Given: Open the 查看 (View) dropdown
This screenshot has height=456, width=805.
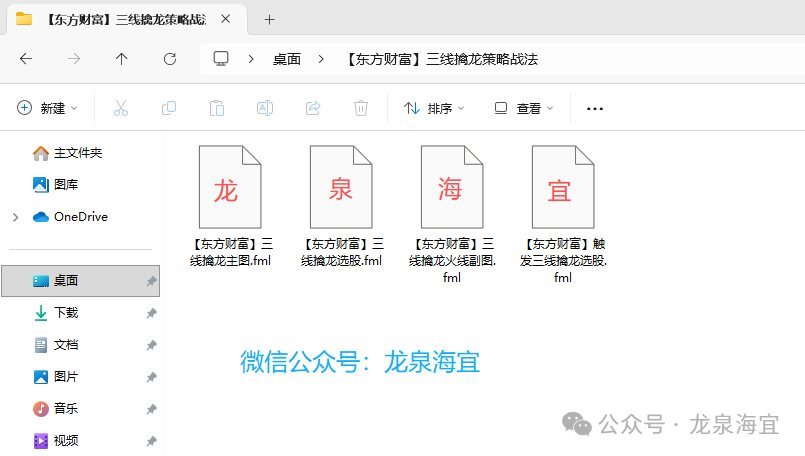Looking at the screenshot, I should pos(524,108).
